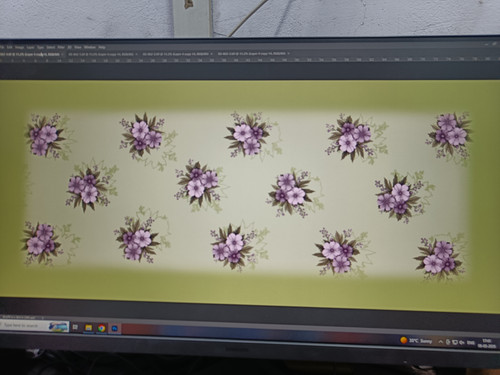Open Task View on the taskbar

point(75,327)
